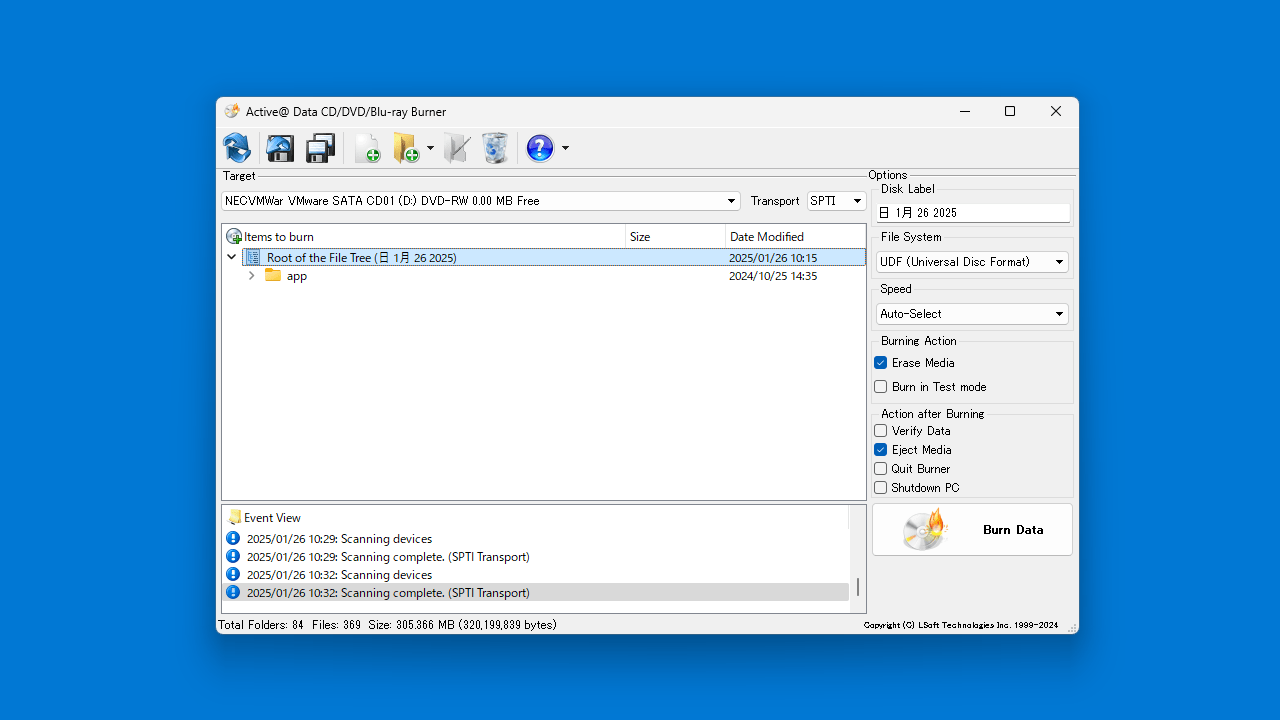Screen dimensions: 1280x720
Task: Click the Total Folders status bar text
Action: (387, 625)
